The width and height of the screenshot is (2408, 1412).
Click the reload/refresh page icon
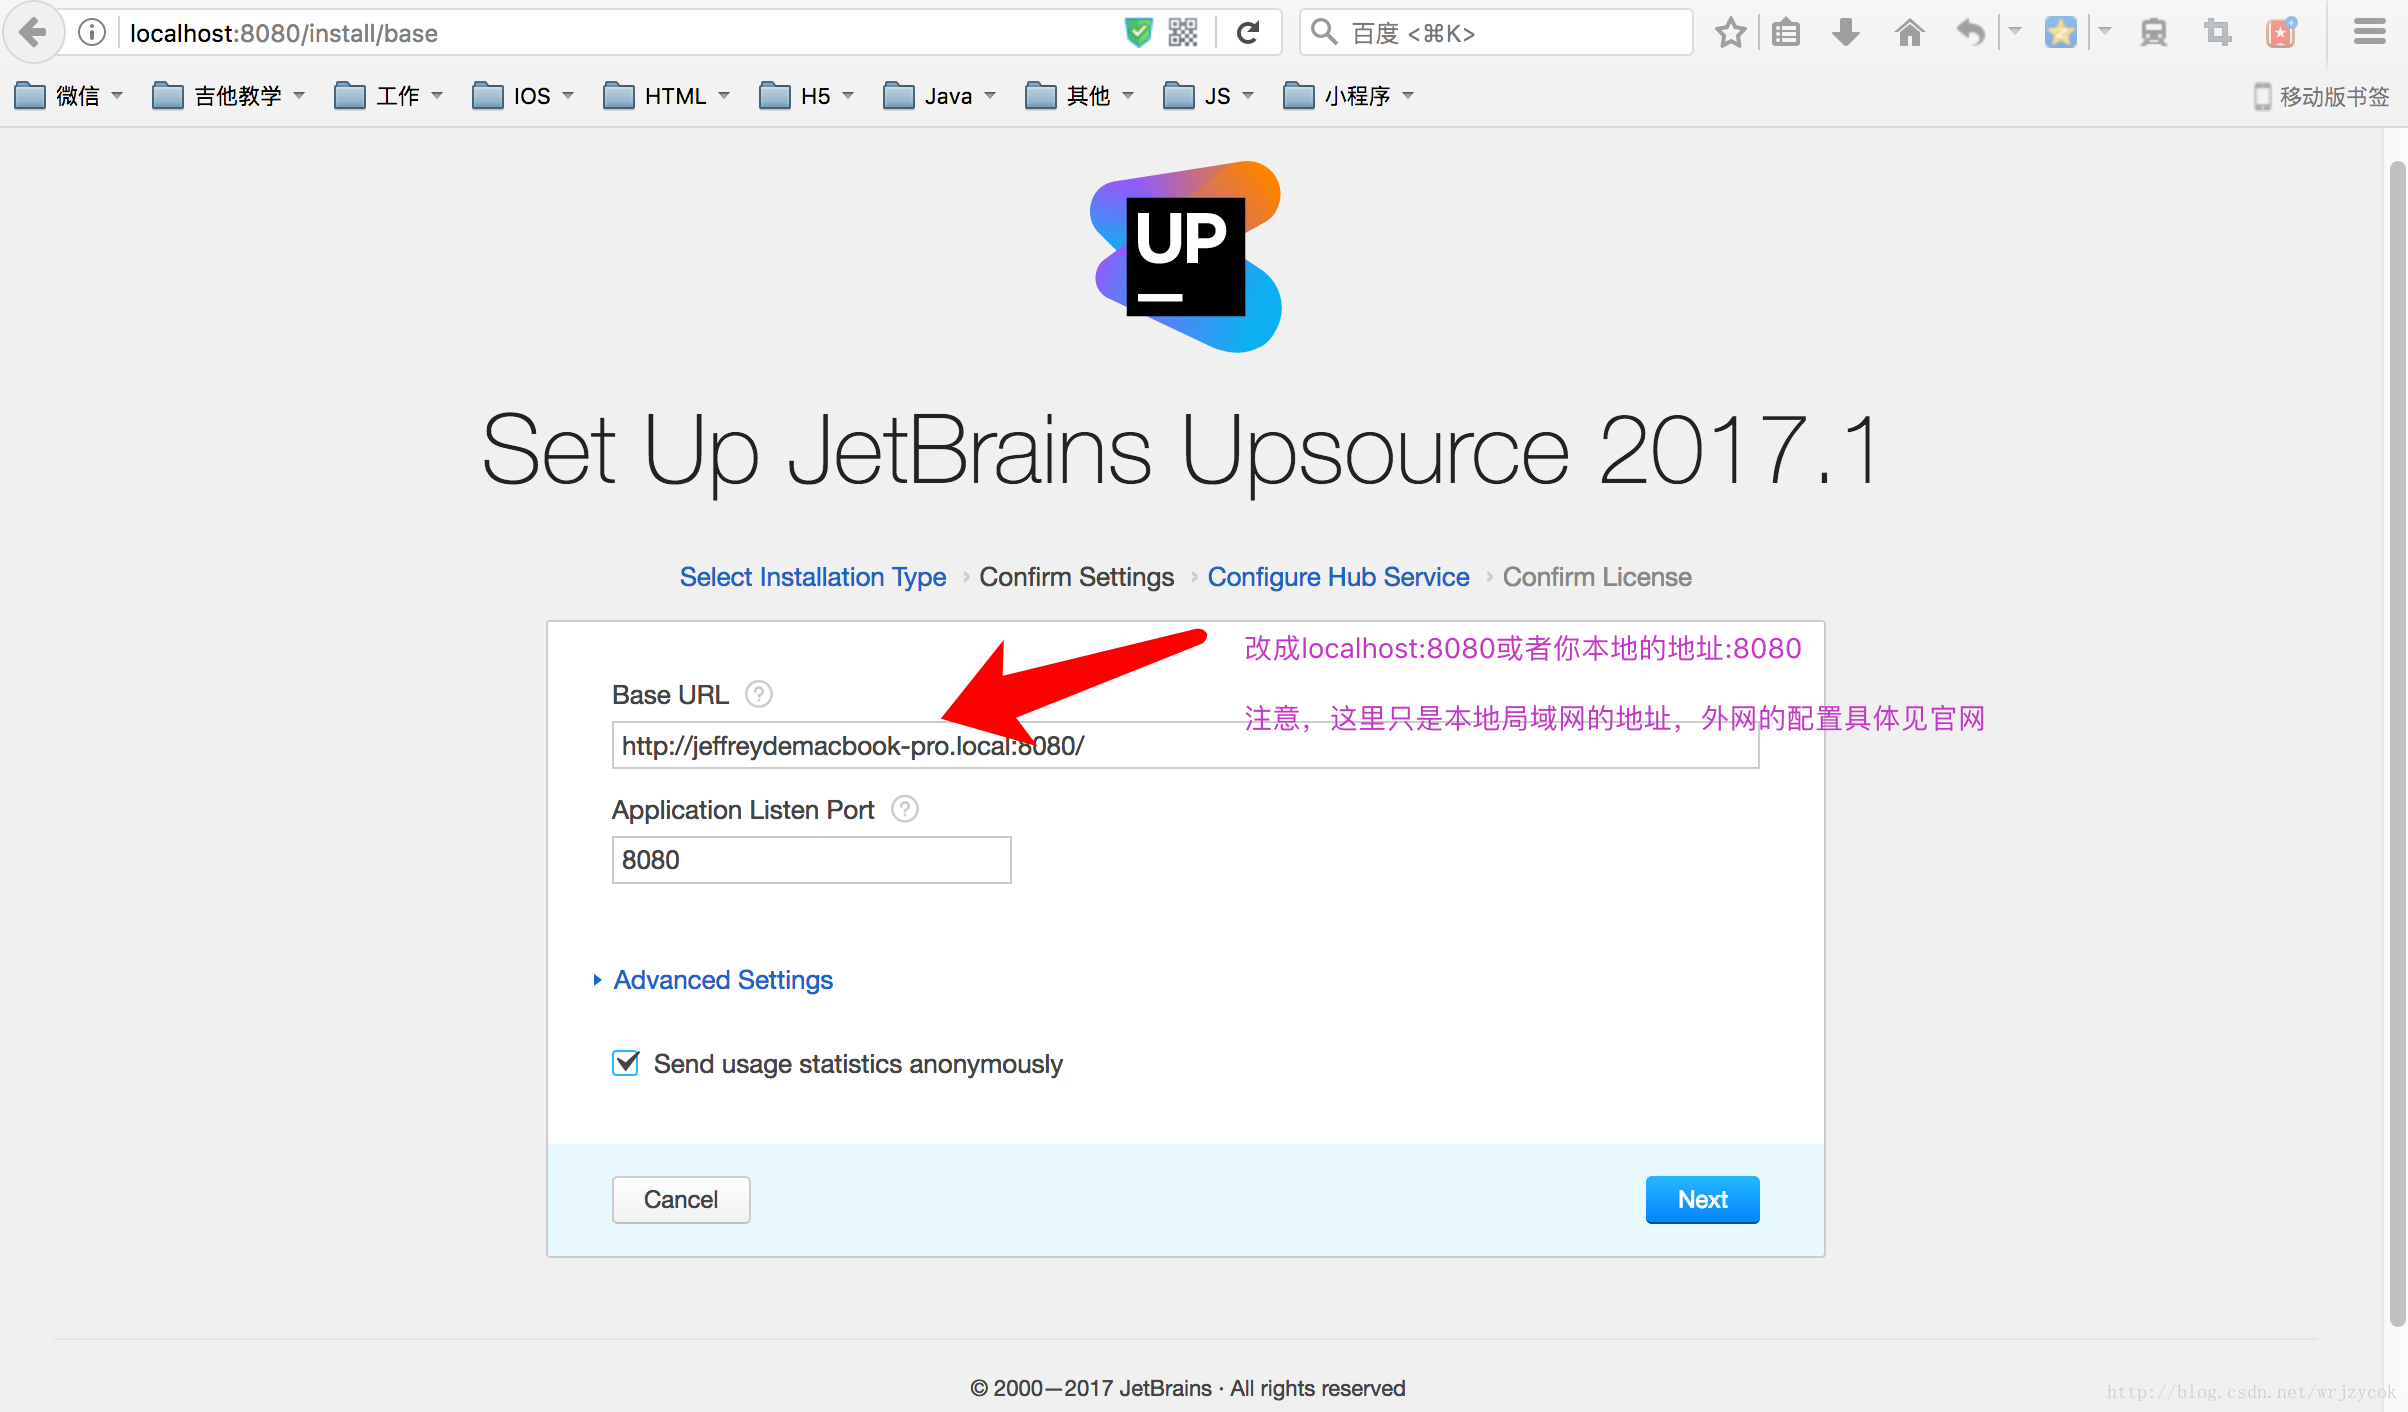[1249, 32]
